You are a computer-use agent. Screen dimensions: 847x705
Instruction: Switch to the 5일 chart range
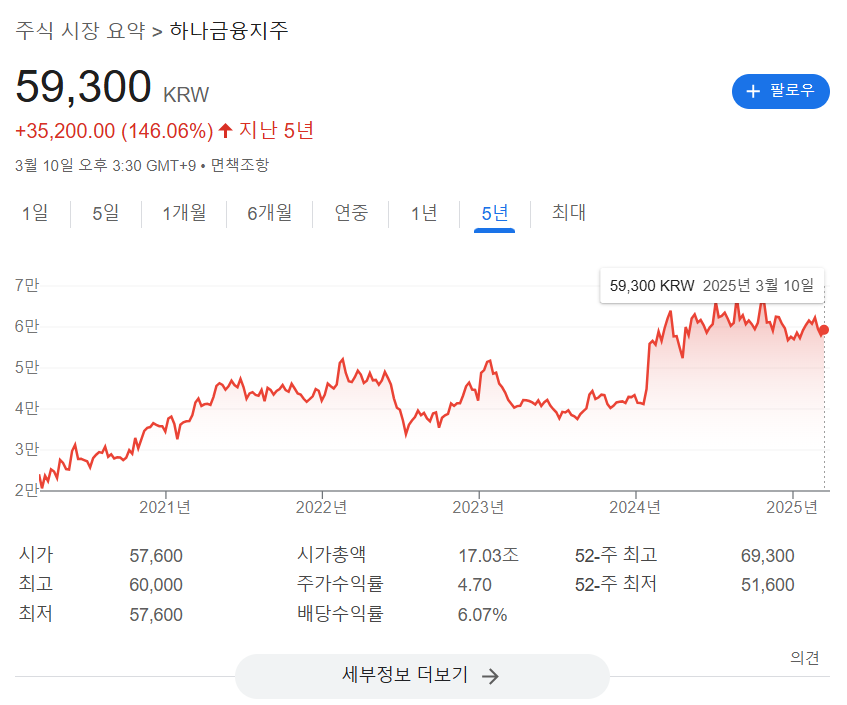click(104, 213)
